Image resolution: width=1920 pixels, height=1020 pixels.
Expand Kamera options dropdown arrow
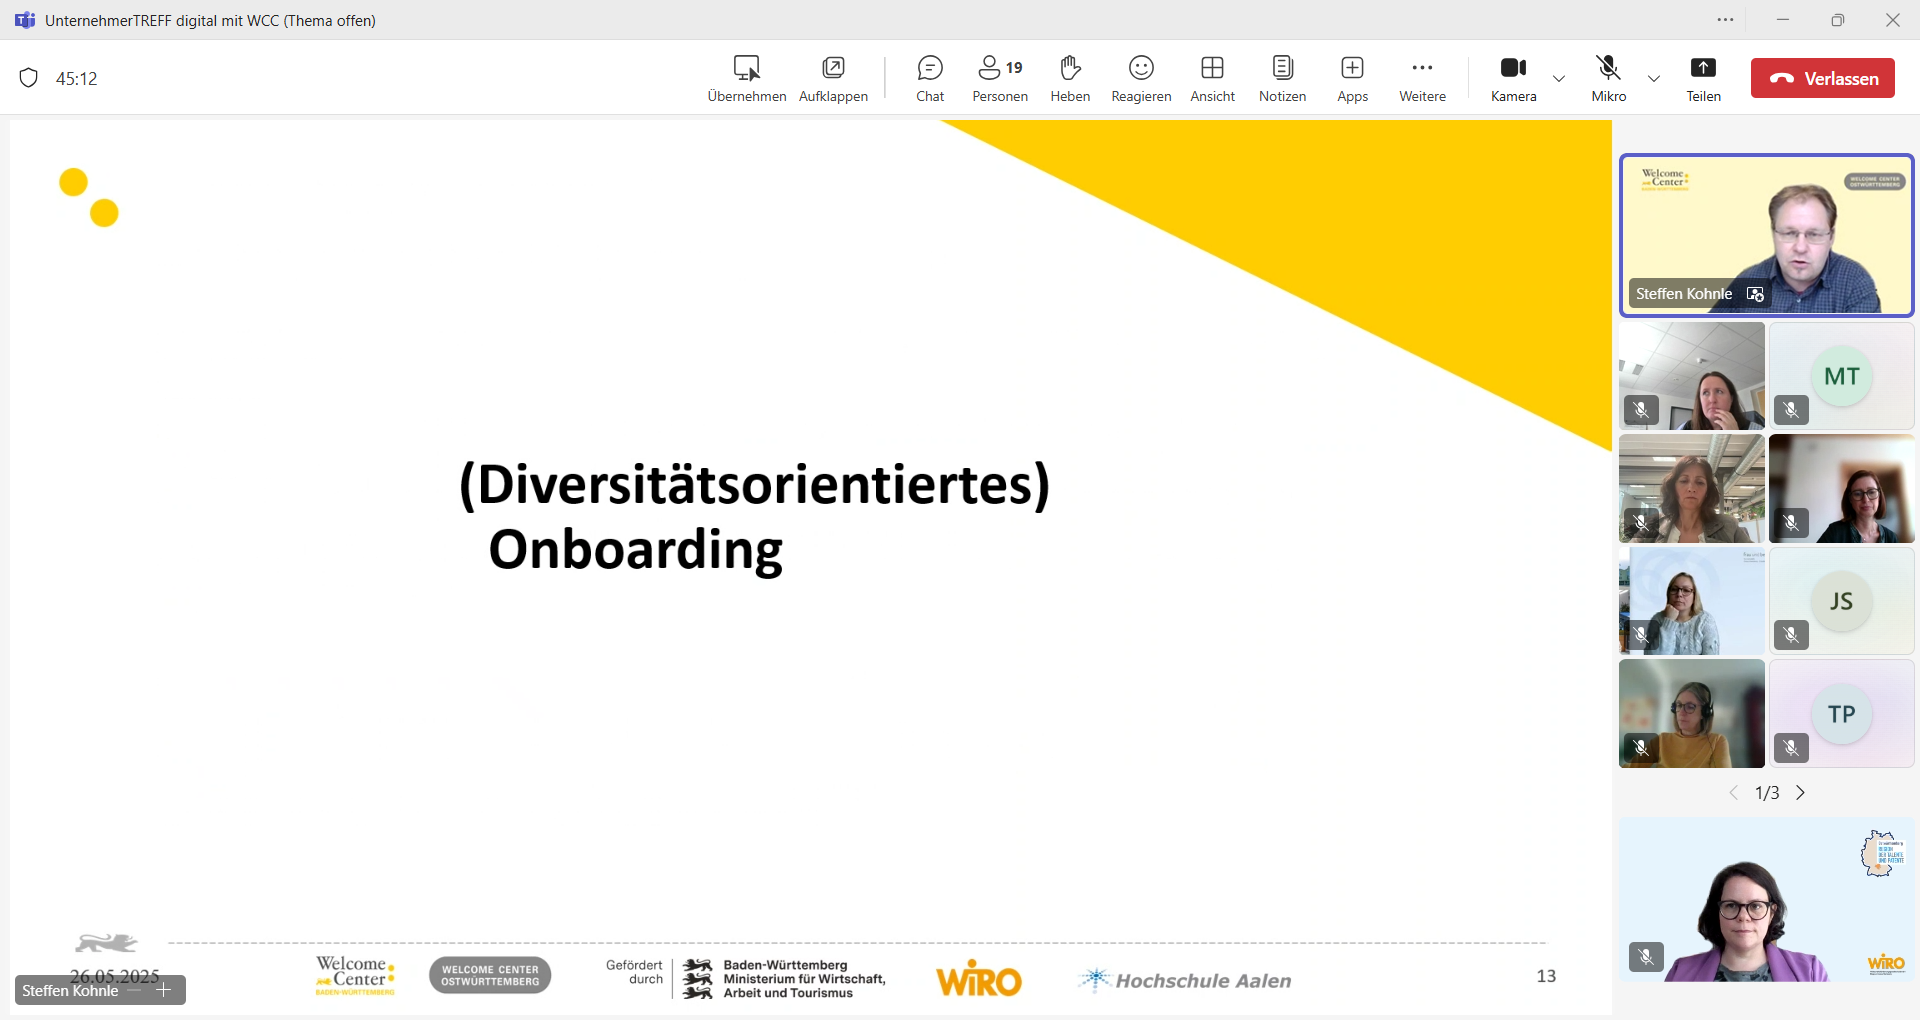[x=1559, y=79]
